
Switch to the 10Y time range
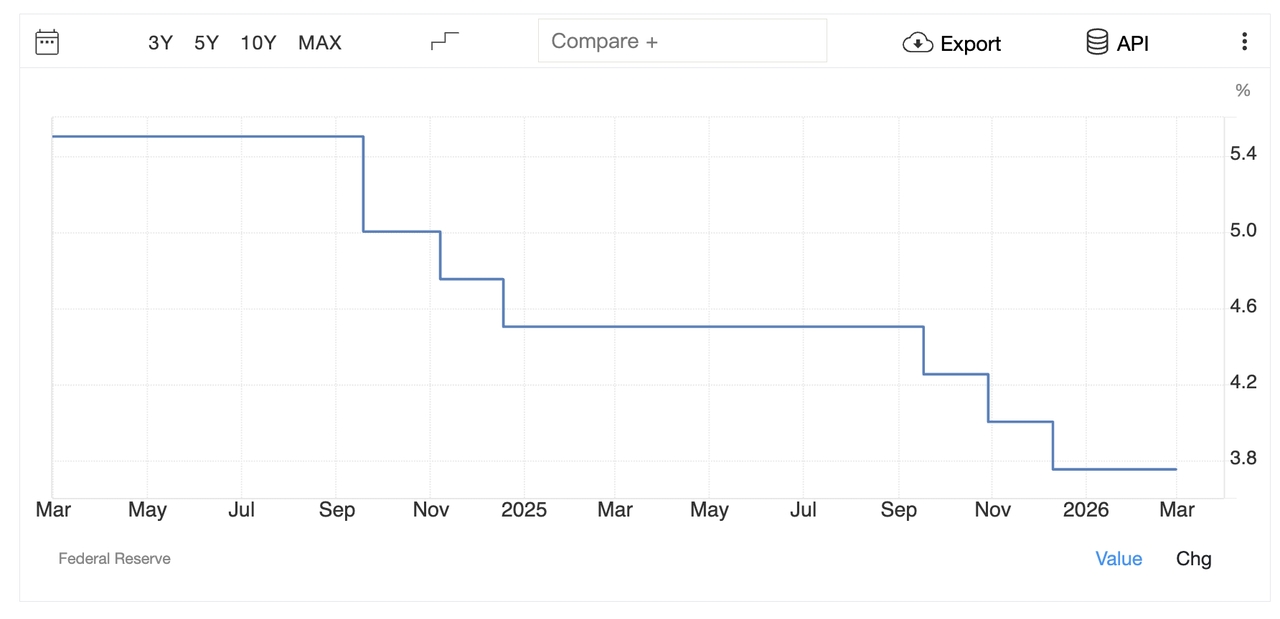coord(258,42)
